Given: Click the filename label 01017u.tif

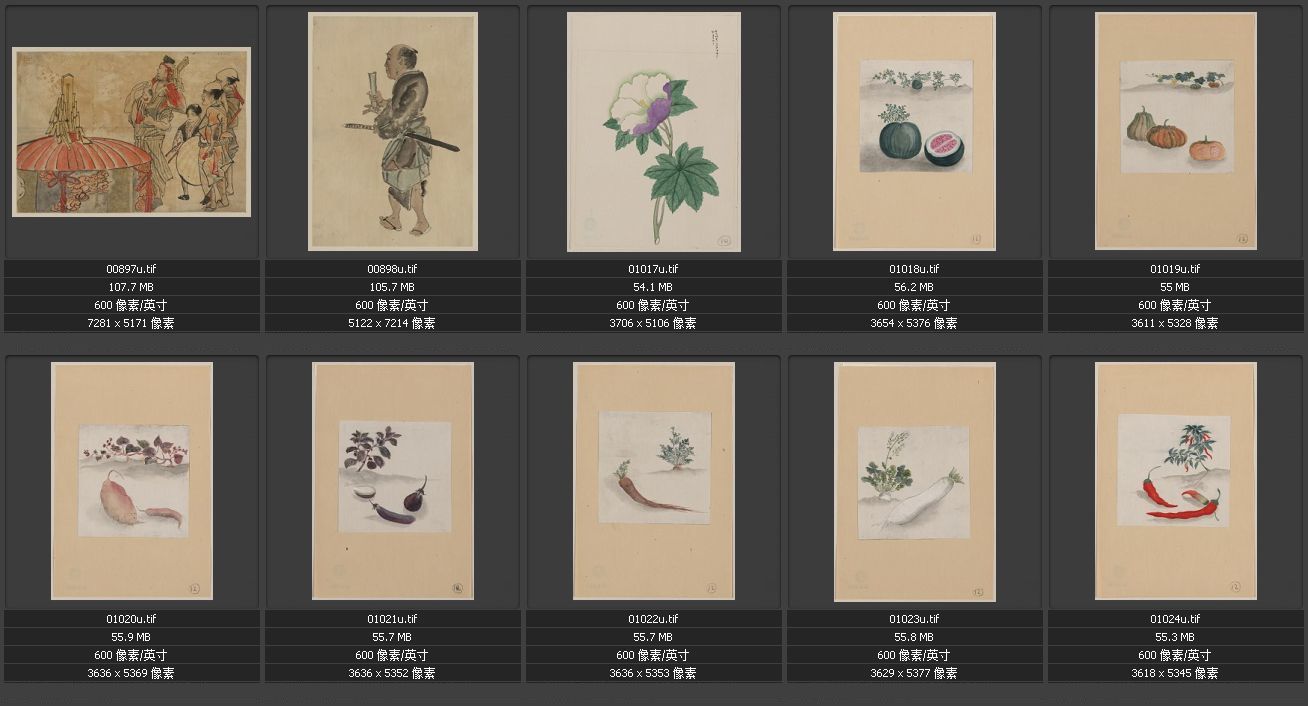Looking at the screenshot, I should (654, 269).
